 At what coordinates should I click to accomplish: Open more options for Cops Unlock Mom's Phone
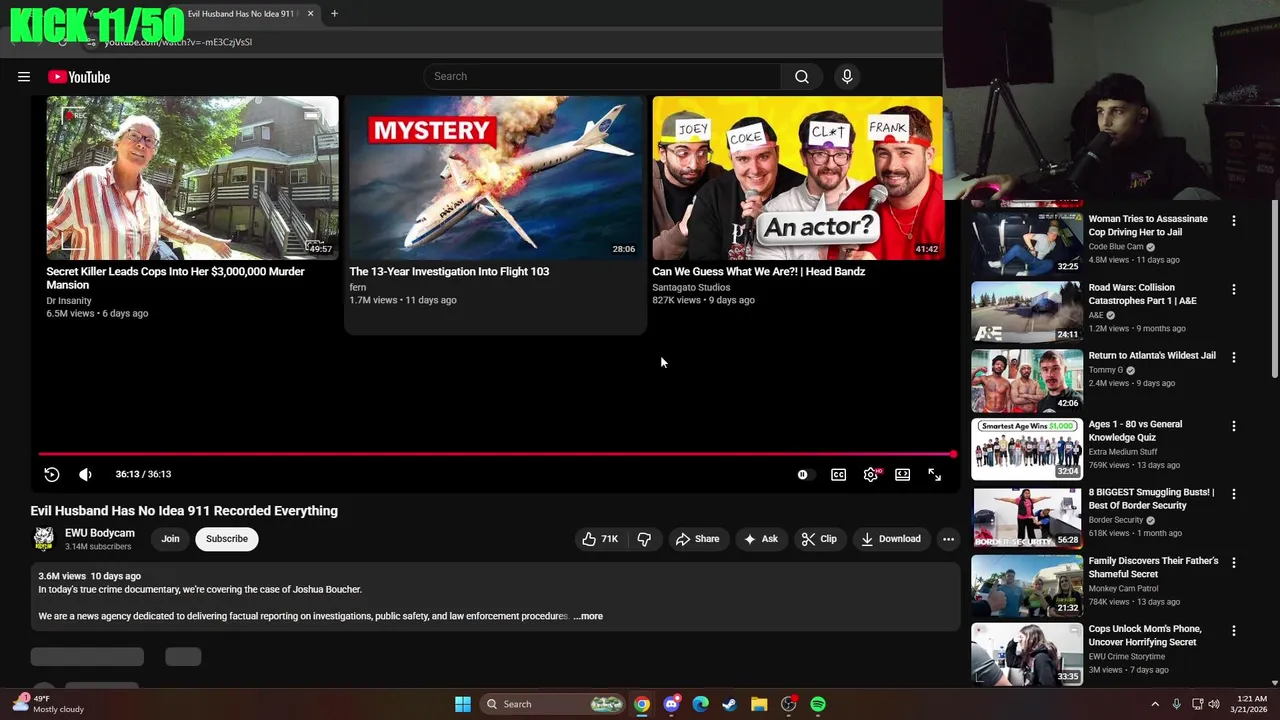pos(1233,630)
